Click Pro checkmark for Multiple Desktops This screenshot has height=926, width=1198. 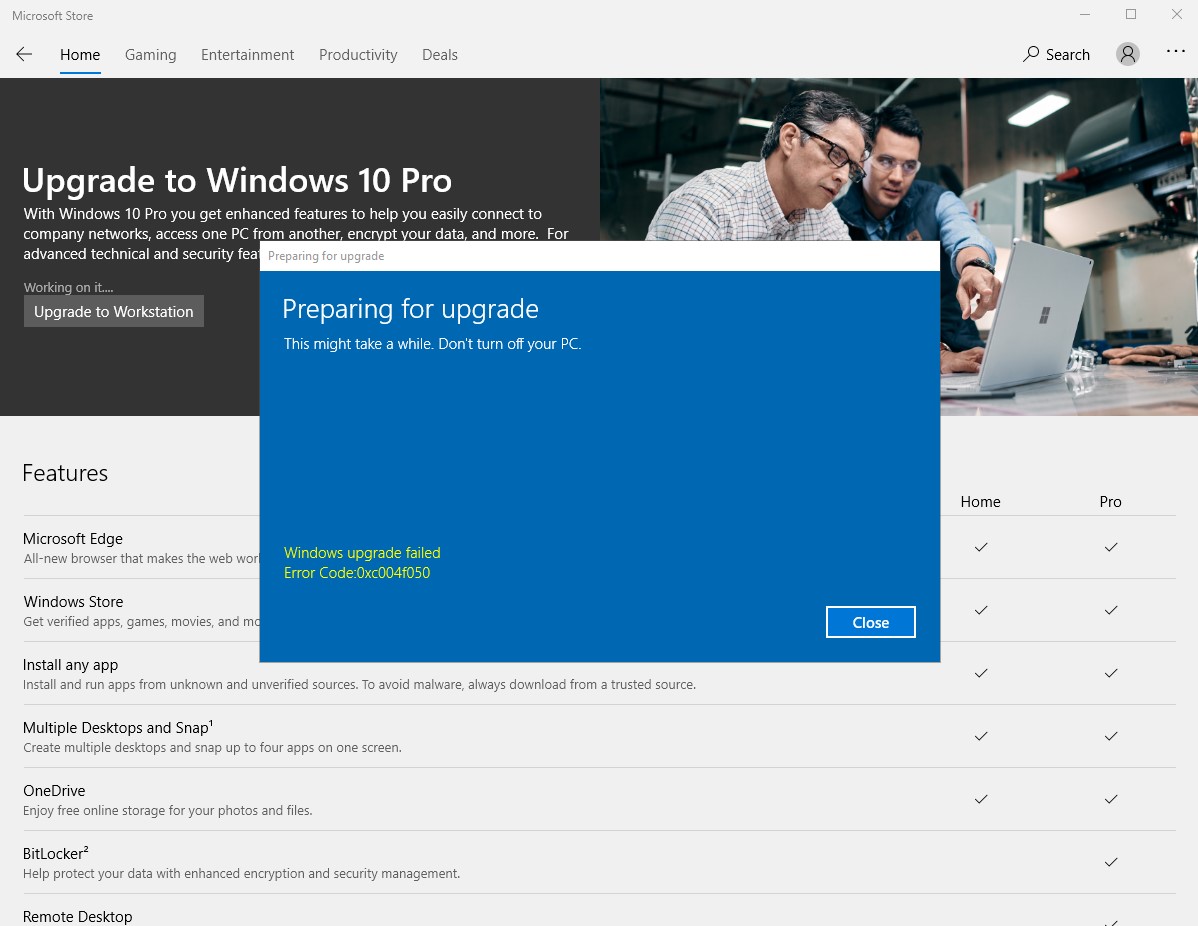tap(1111, 736)
